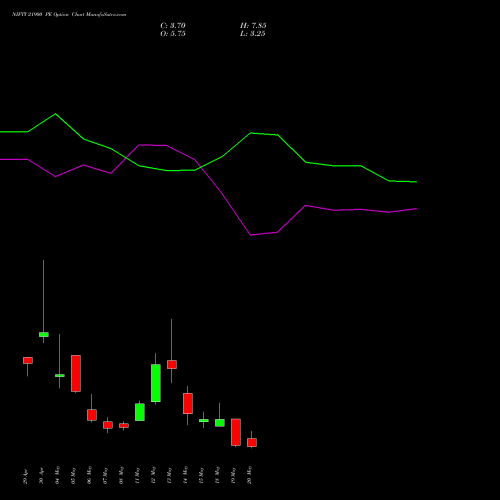Click the '14 May' date axis label
500x500 pixels.
[x=186, y=475]
